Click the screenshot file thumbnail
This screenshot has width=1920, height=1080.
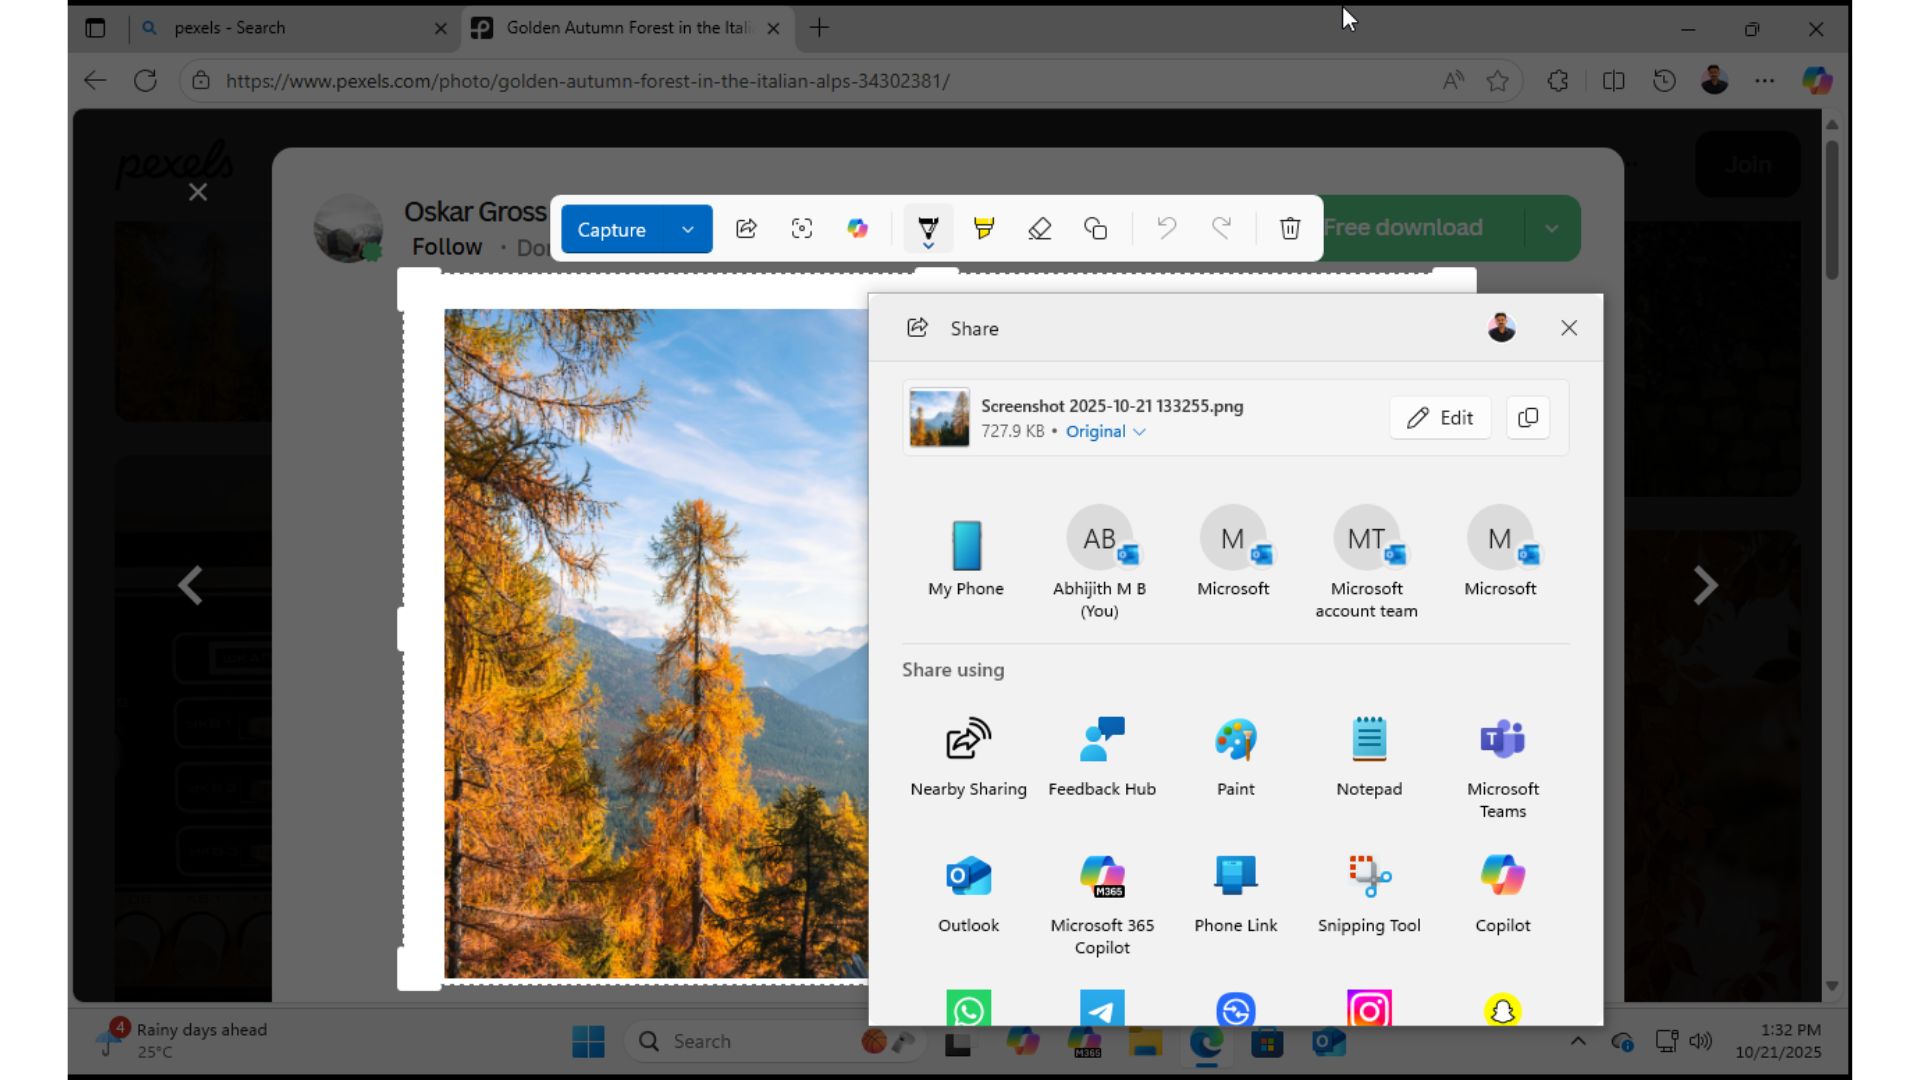(938, 417)
